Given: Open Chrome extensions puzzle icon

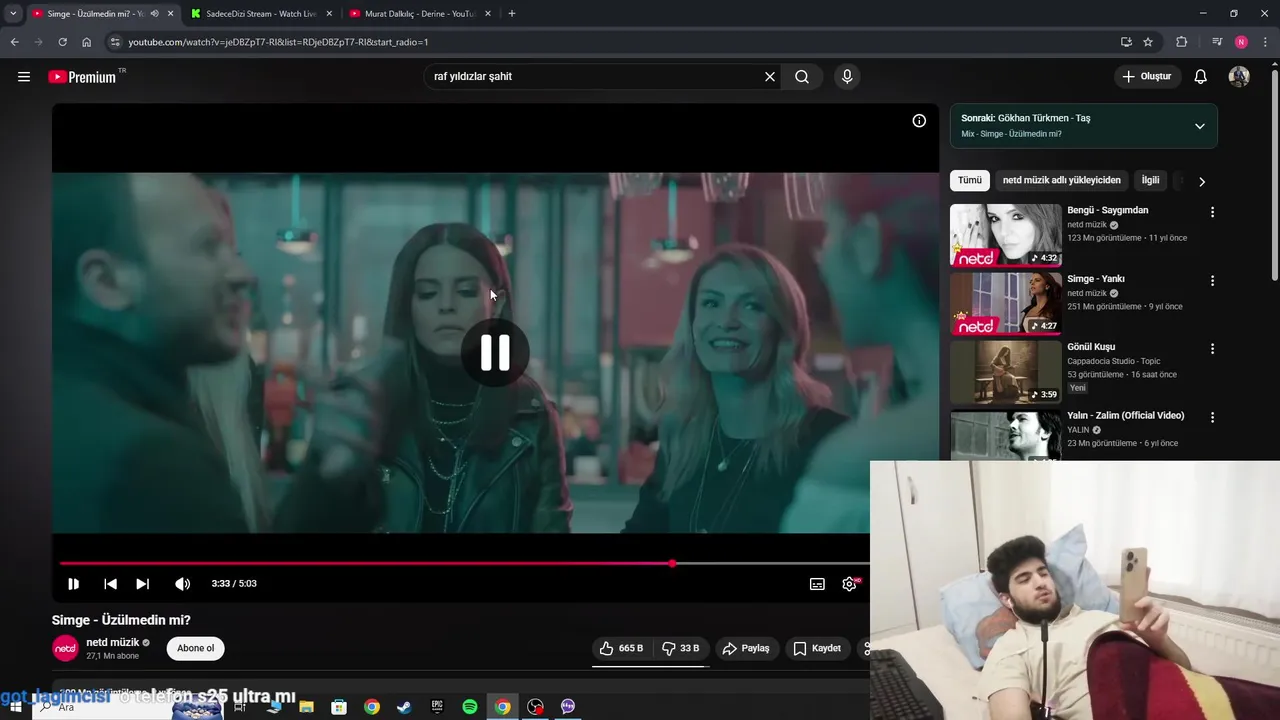Looking at the screenshot, I should 1182,42.
